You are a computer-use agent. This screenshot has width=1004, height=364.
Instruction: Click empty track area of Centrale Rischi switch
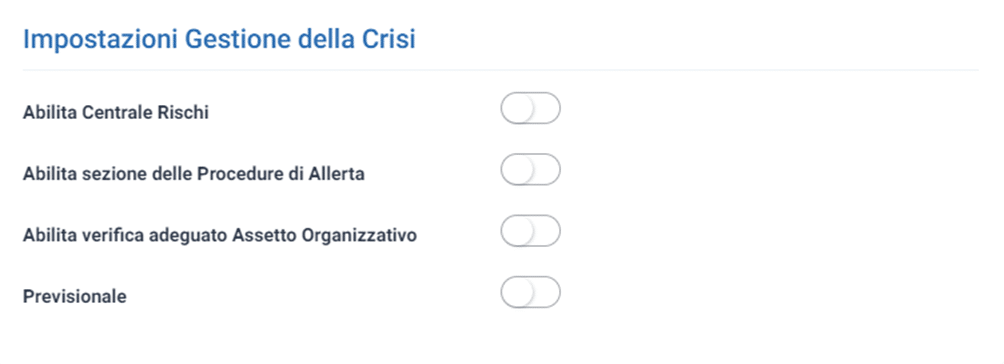pos(546,108)
